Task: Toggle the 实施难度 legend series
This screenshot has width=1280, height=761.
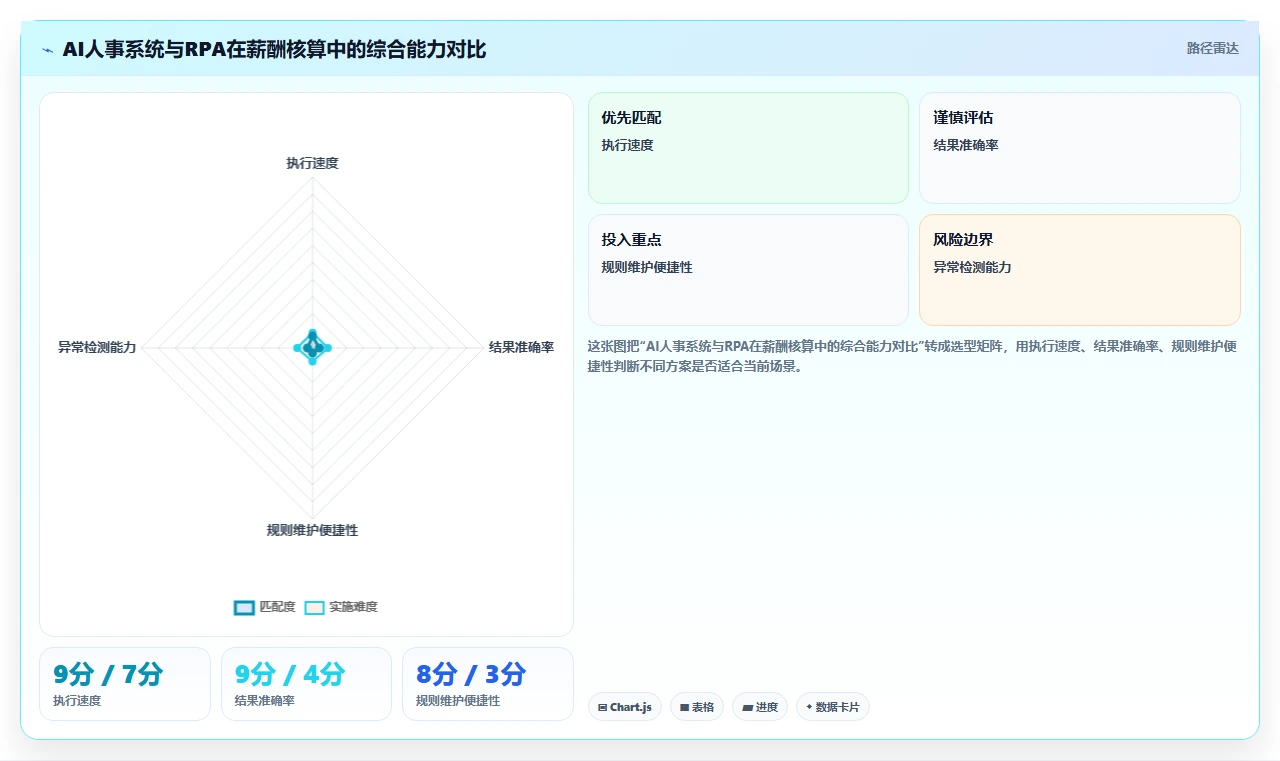Action: pyautogui.click(x=341, y=607)
